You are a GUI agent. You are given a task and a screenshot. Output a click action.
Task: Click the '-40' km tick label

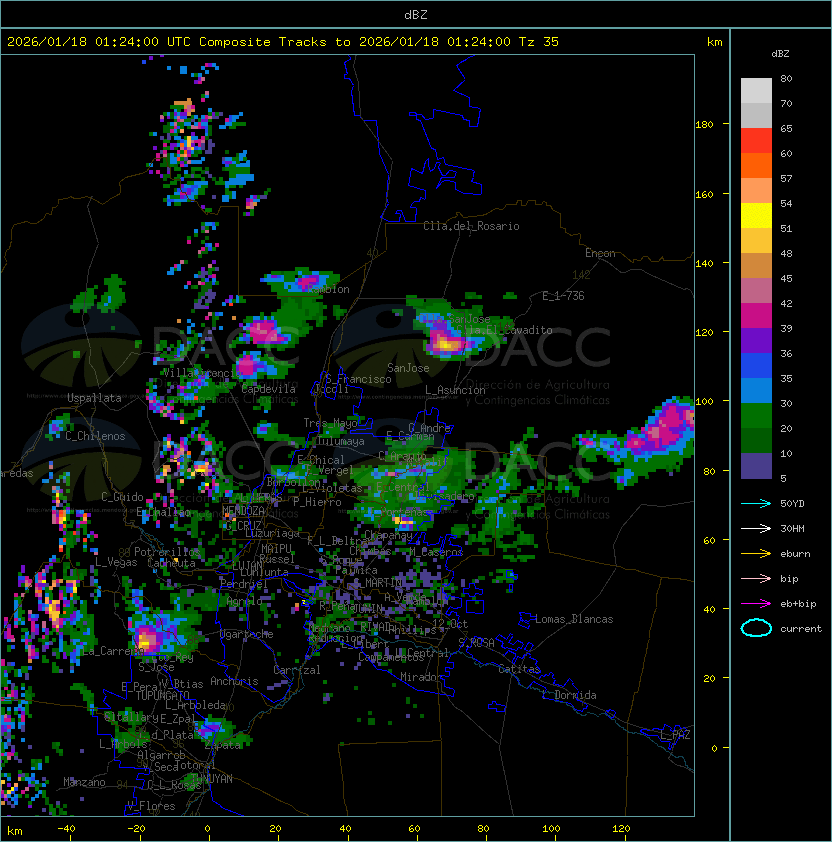tap(66, 829)
